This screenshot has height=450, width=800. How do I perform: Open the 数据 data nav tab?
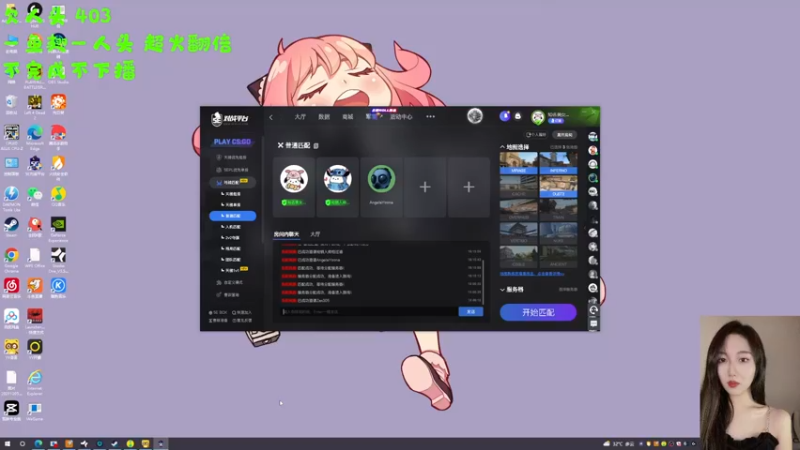(x=324, y=117)
